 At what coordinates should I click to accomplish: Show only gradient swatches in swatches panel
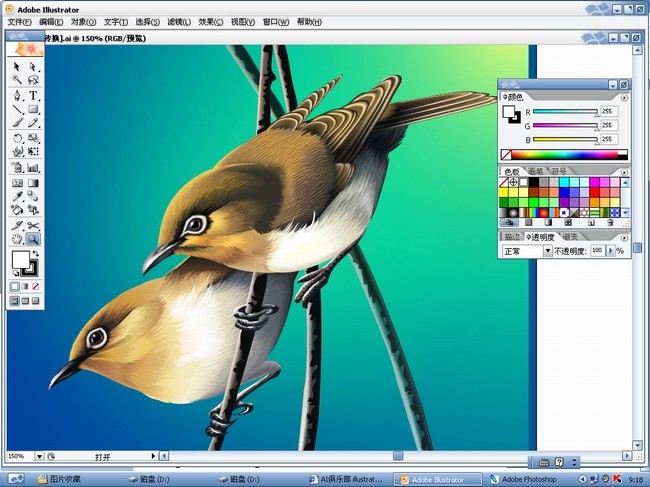tap(548, 223)
